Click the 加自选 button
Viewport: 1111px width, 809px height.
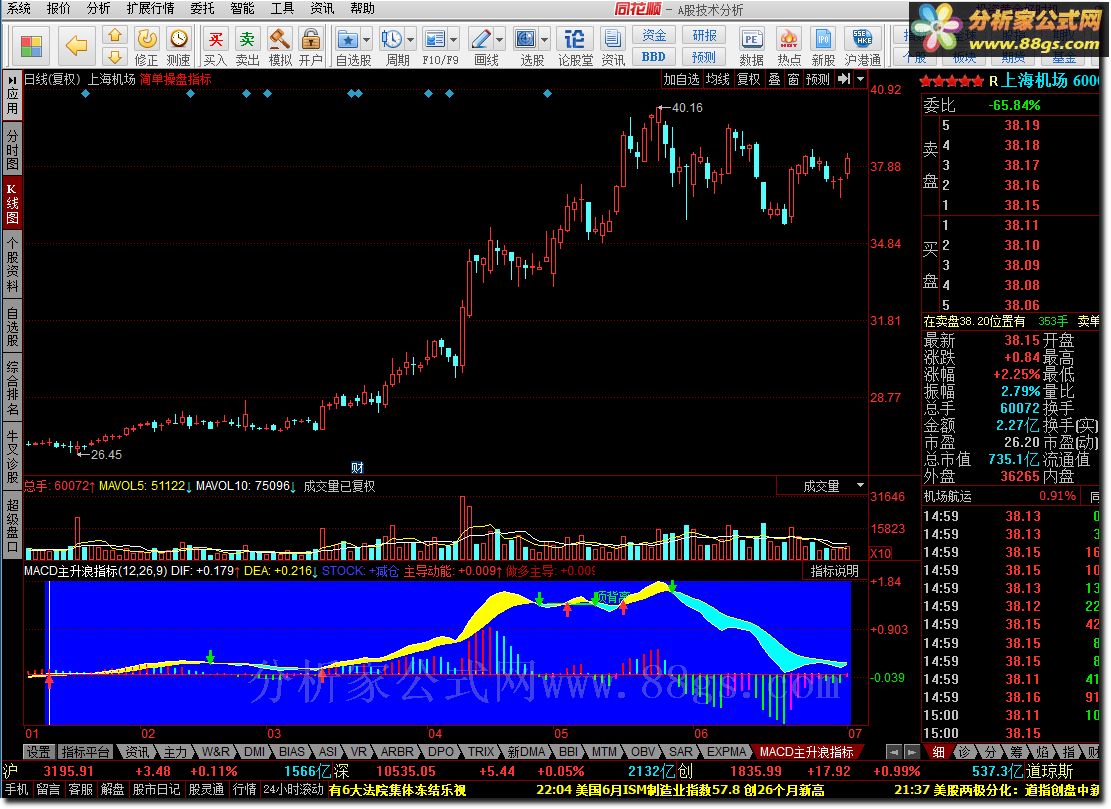682,79
